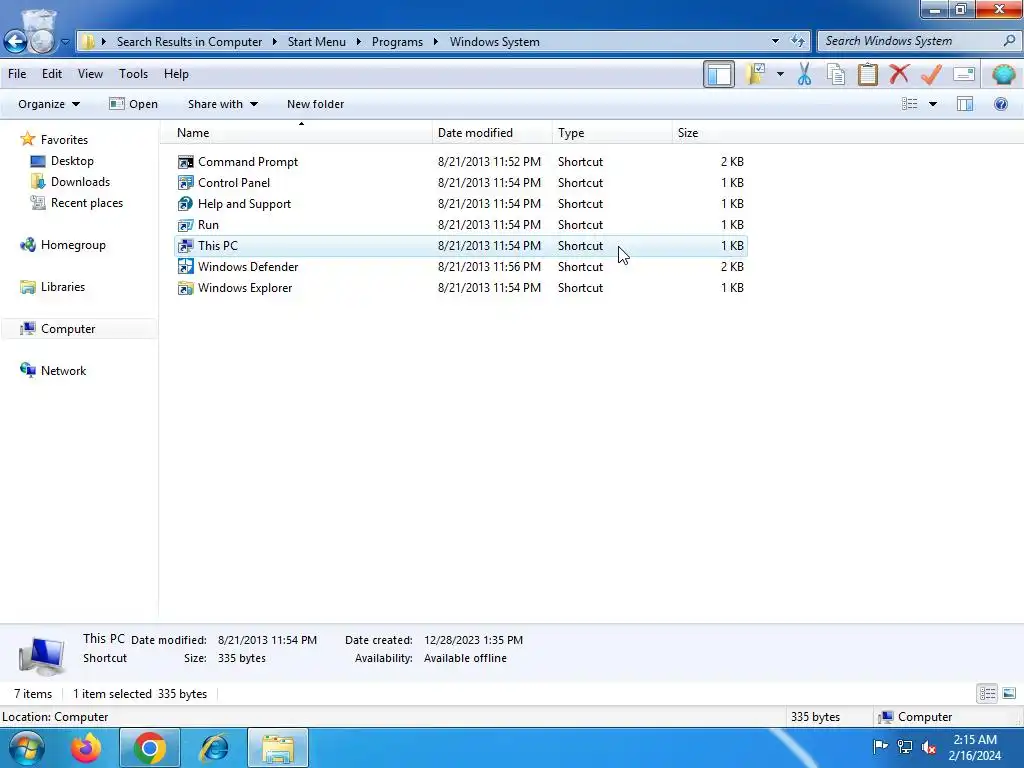Click Start Menu in the address breadcrumb
The height and width of the screenshot is (768, 1024).
[x=317, y=42]
